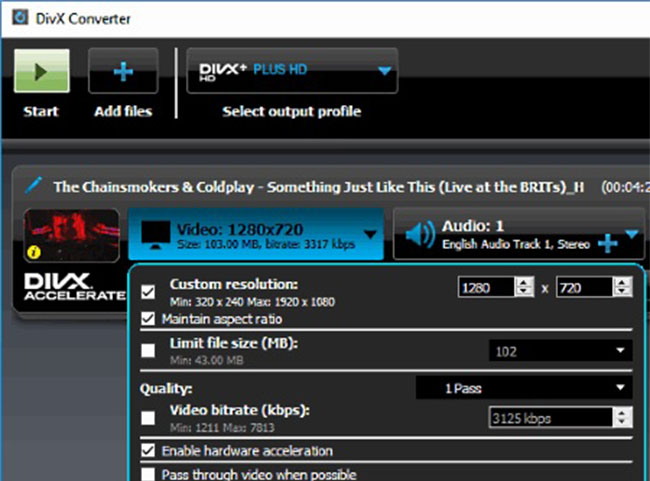The height and width of the screenshot is (481, 650).
Task: Decrease video bitrate with down arrow
Action: (623, 423)
